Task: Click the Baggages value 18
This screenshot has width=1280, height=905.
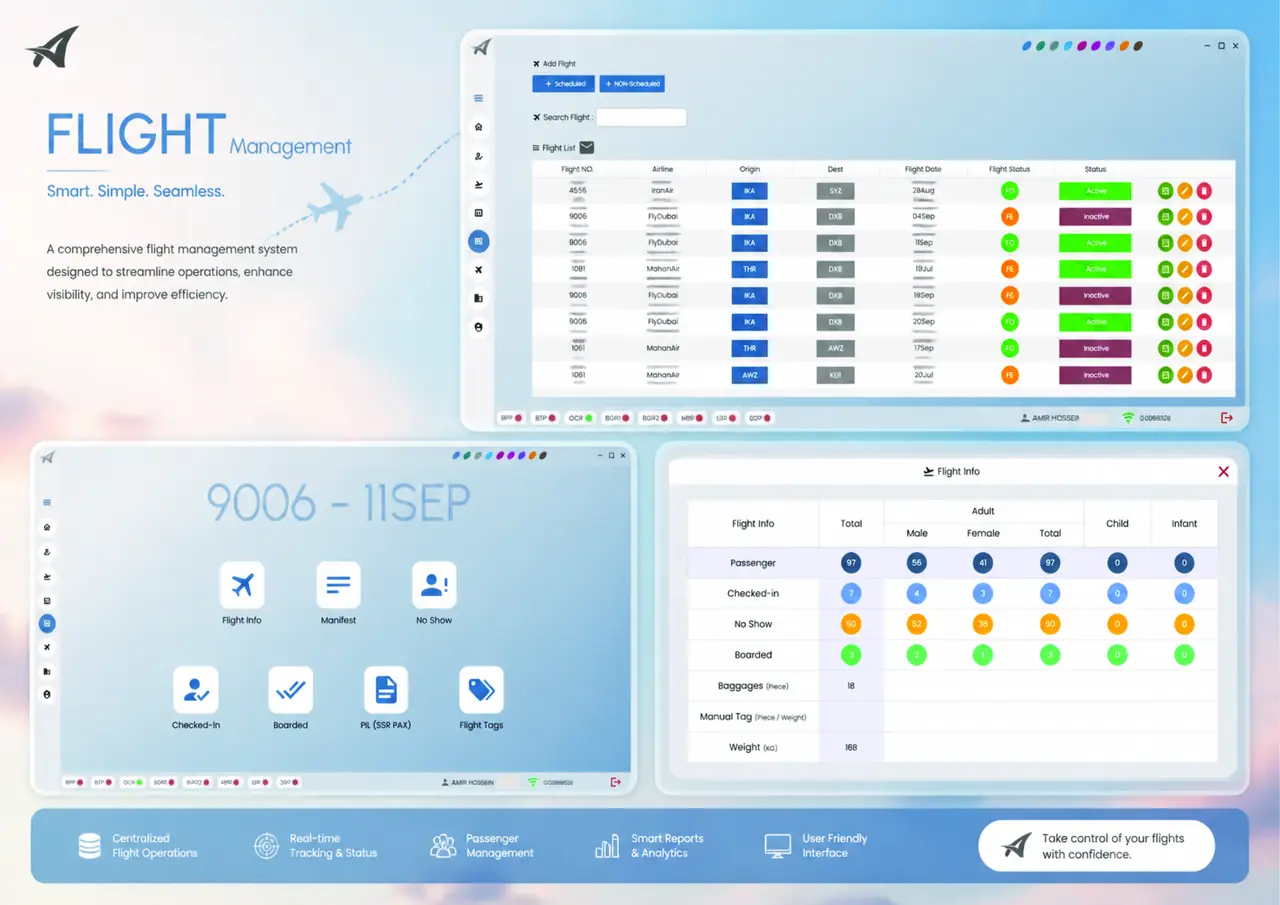Action: coord(851,686)
